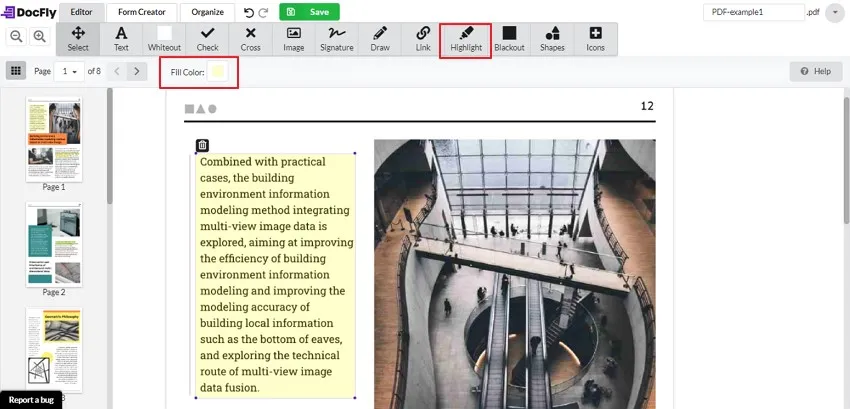Click the Link tool icon
The image size is (850, 409).
coord(423,39)
